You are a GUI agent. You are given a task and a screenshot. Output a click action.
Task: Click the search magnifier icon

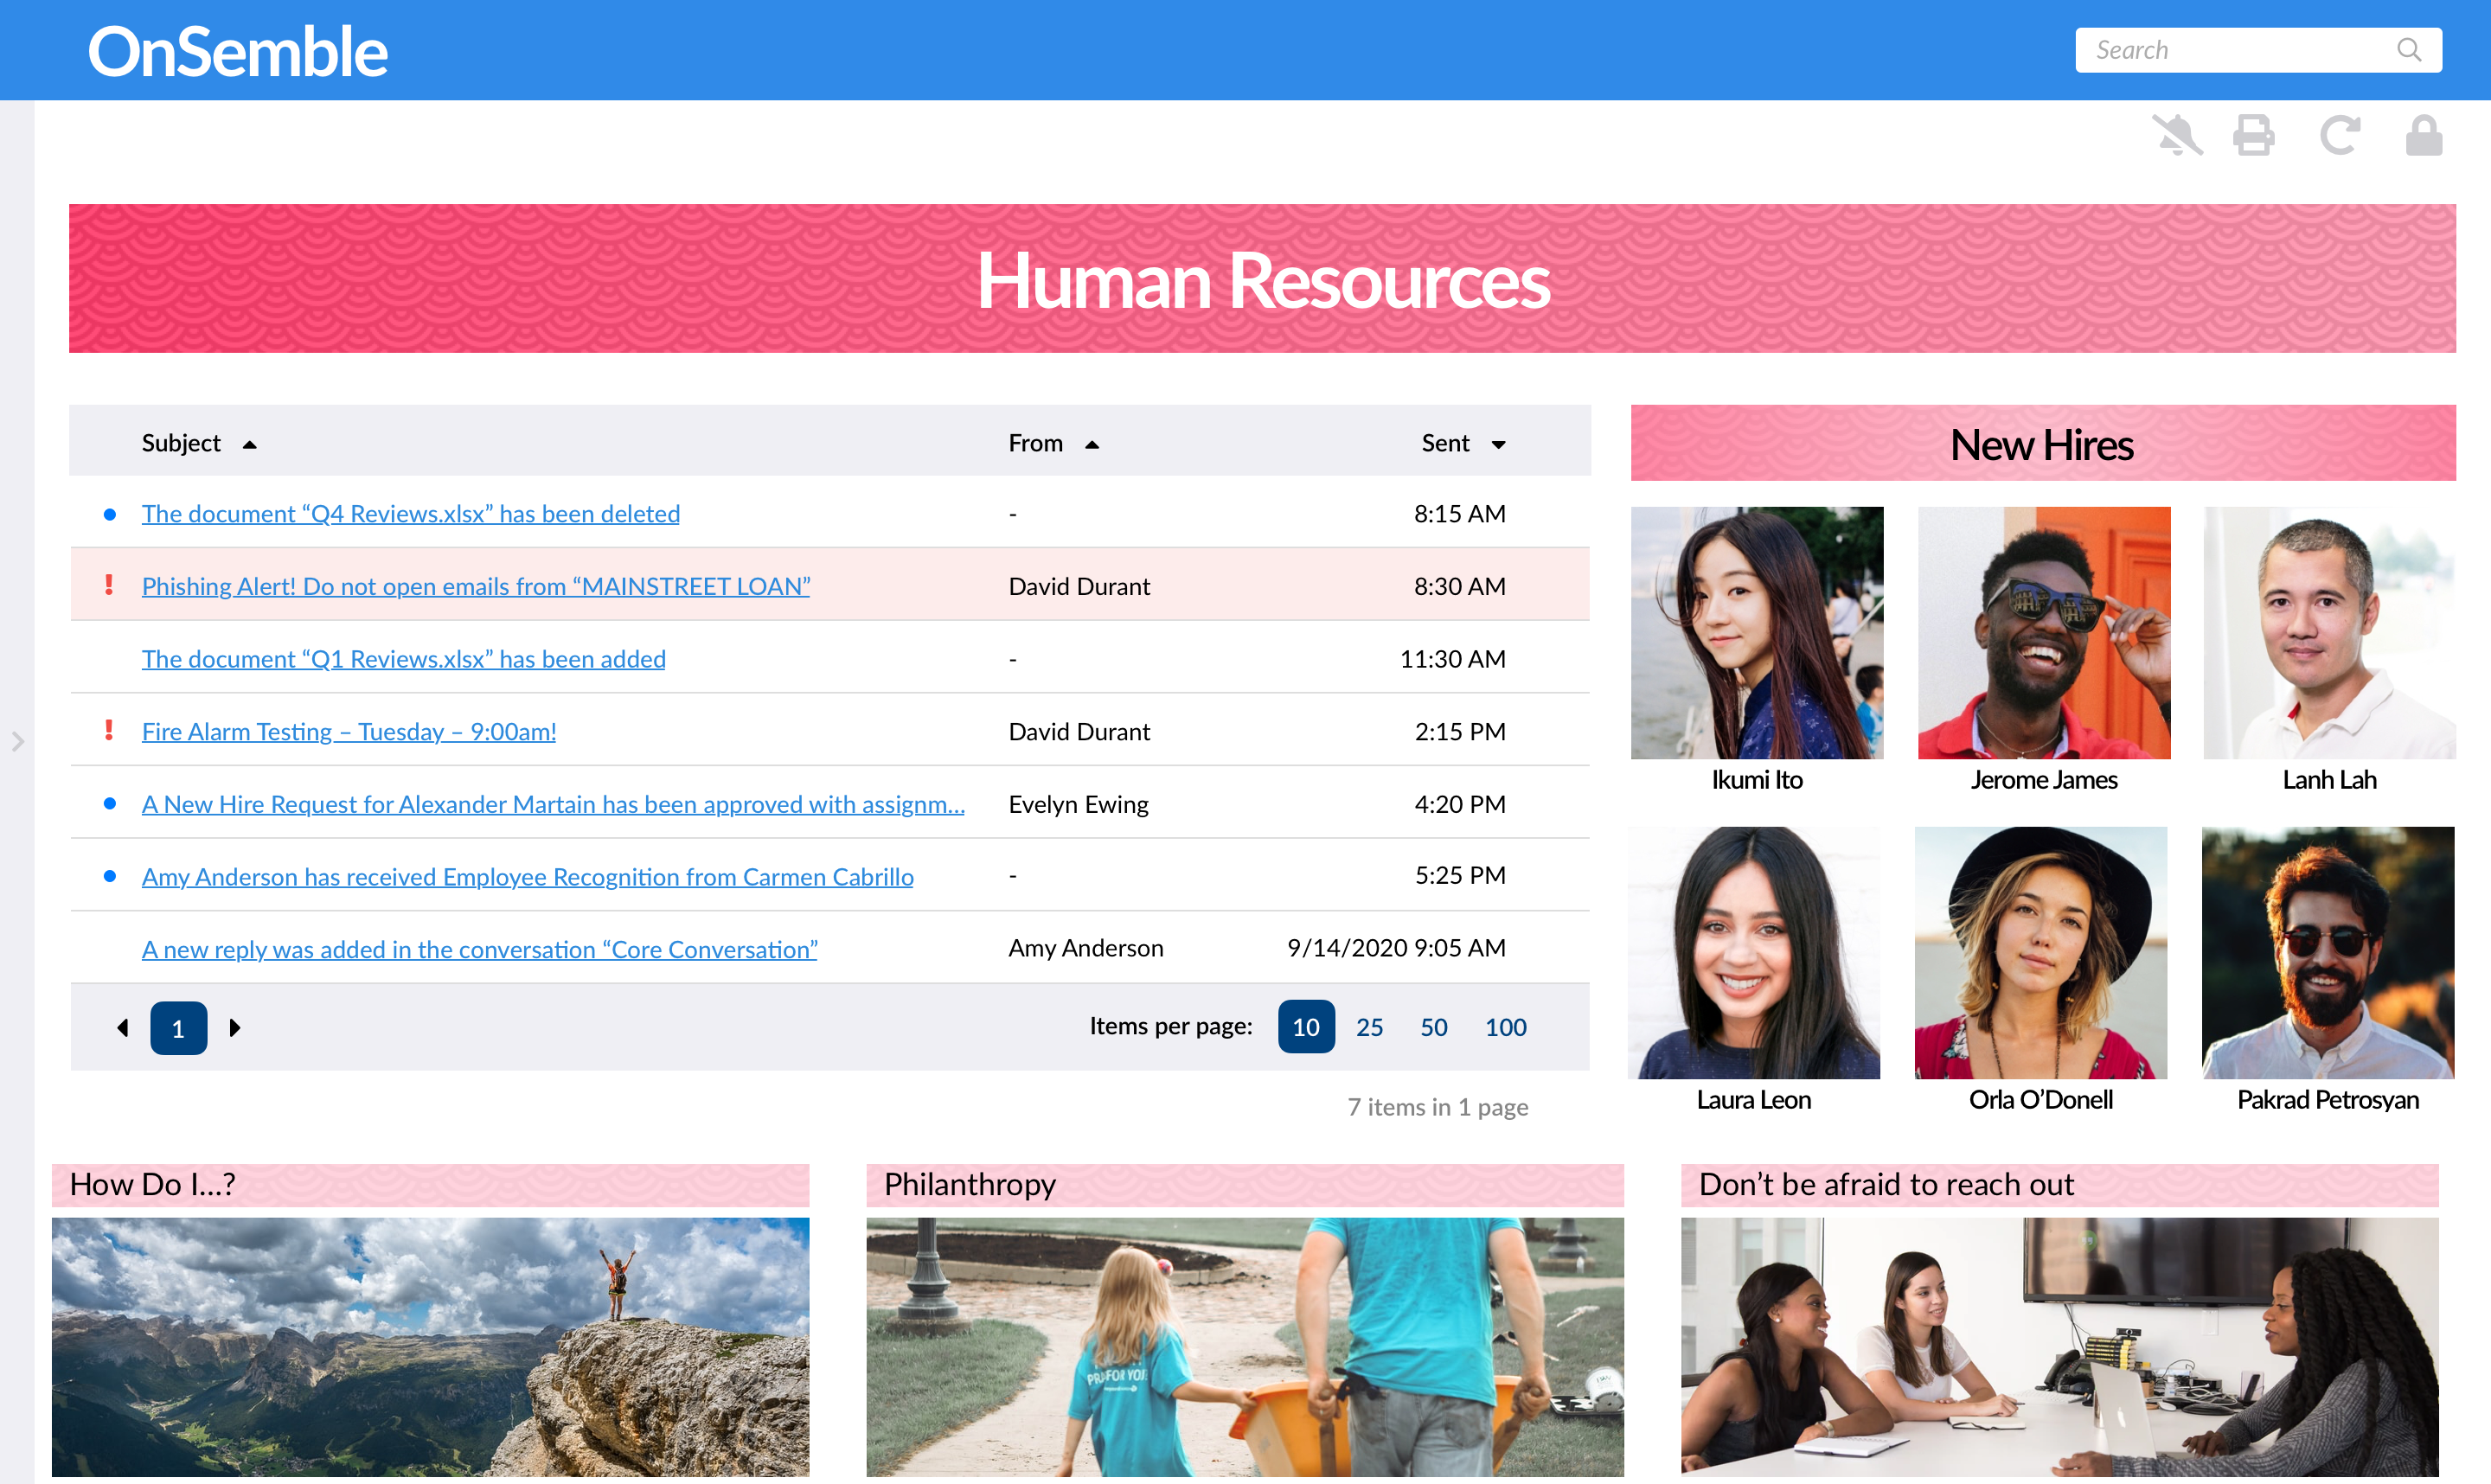click(2408, 50)
